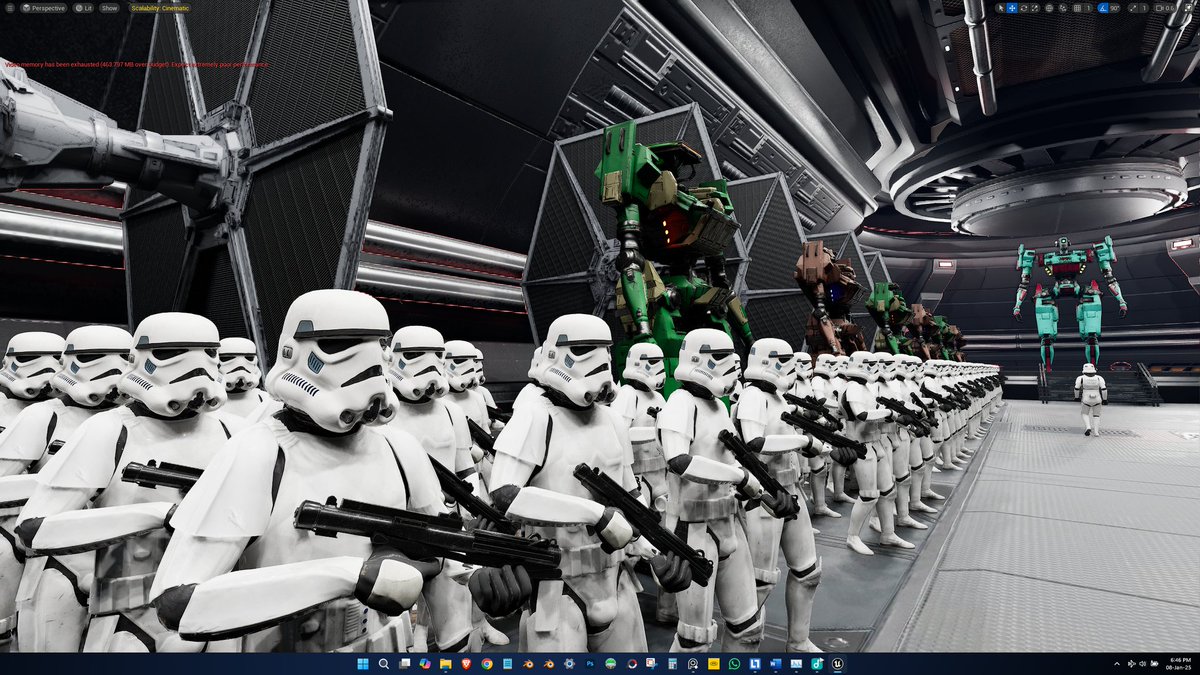This screenshot has height=675, width=1200.
Task: Open the Perspective view mode dropdown
Action: [x=42, y=7]
